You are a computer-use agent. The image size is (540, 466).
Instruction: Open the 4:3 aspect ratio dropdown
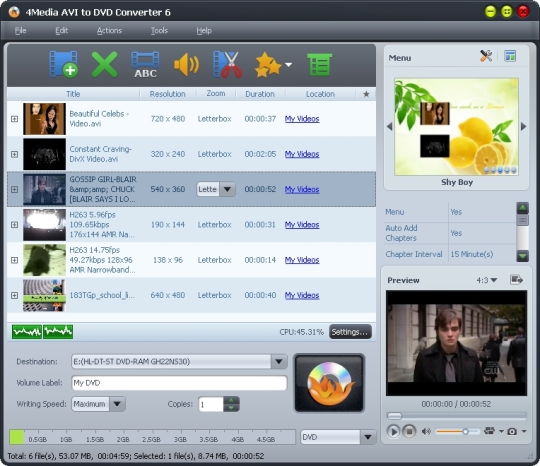pos(487,280)
